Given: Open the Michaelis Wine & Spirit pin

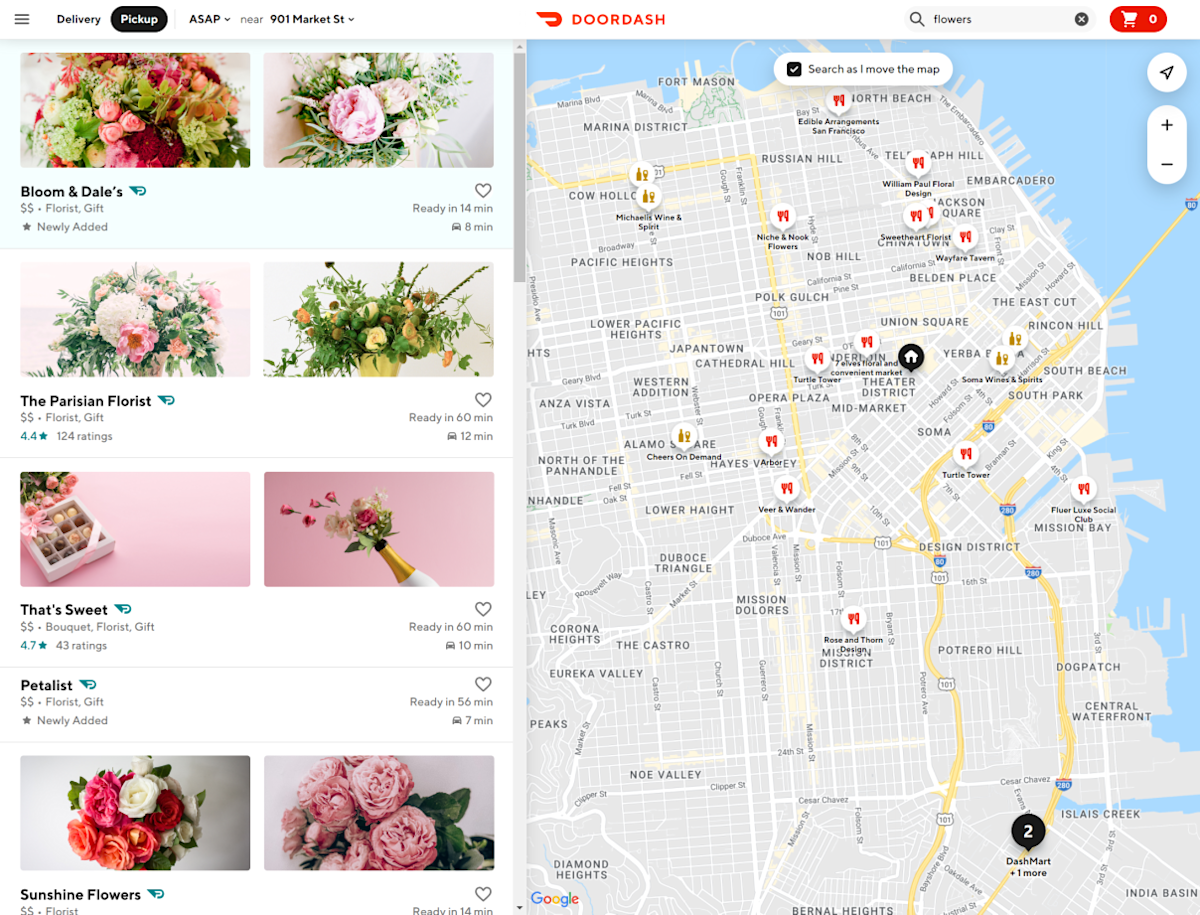Looking at the screenshot, I should (x=648, y=196).
